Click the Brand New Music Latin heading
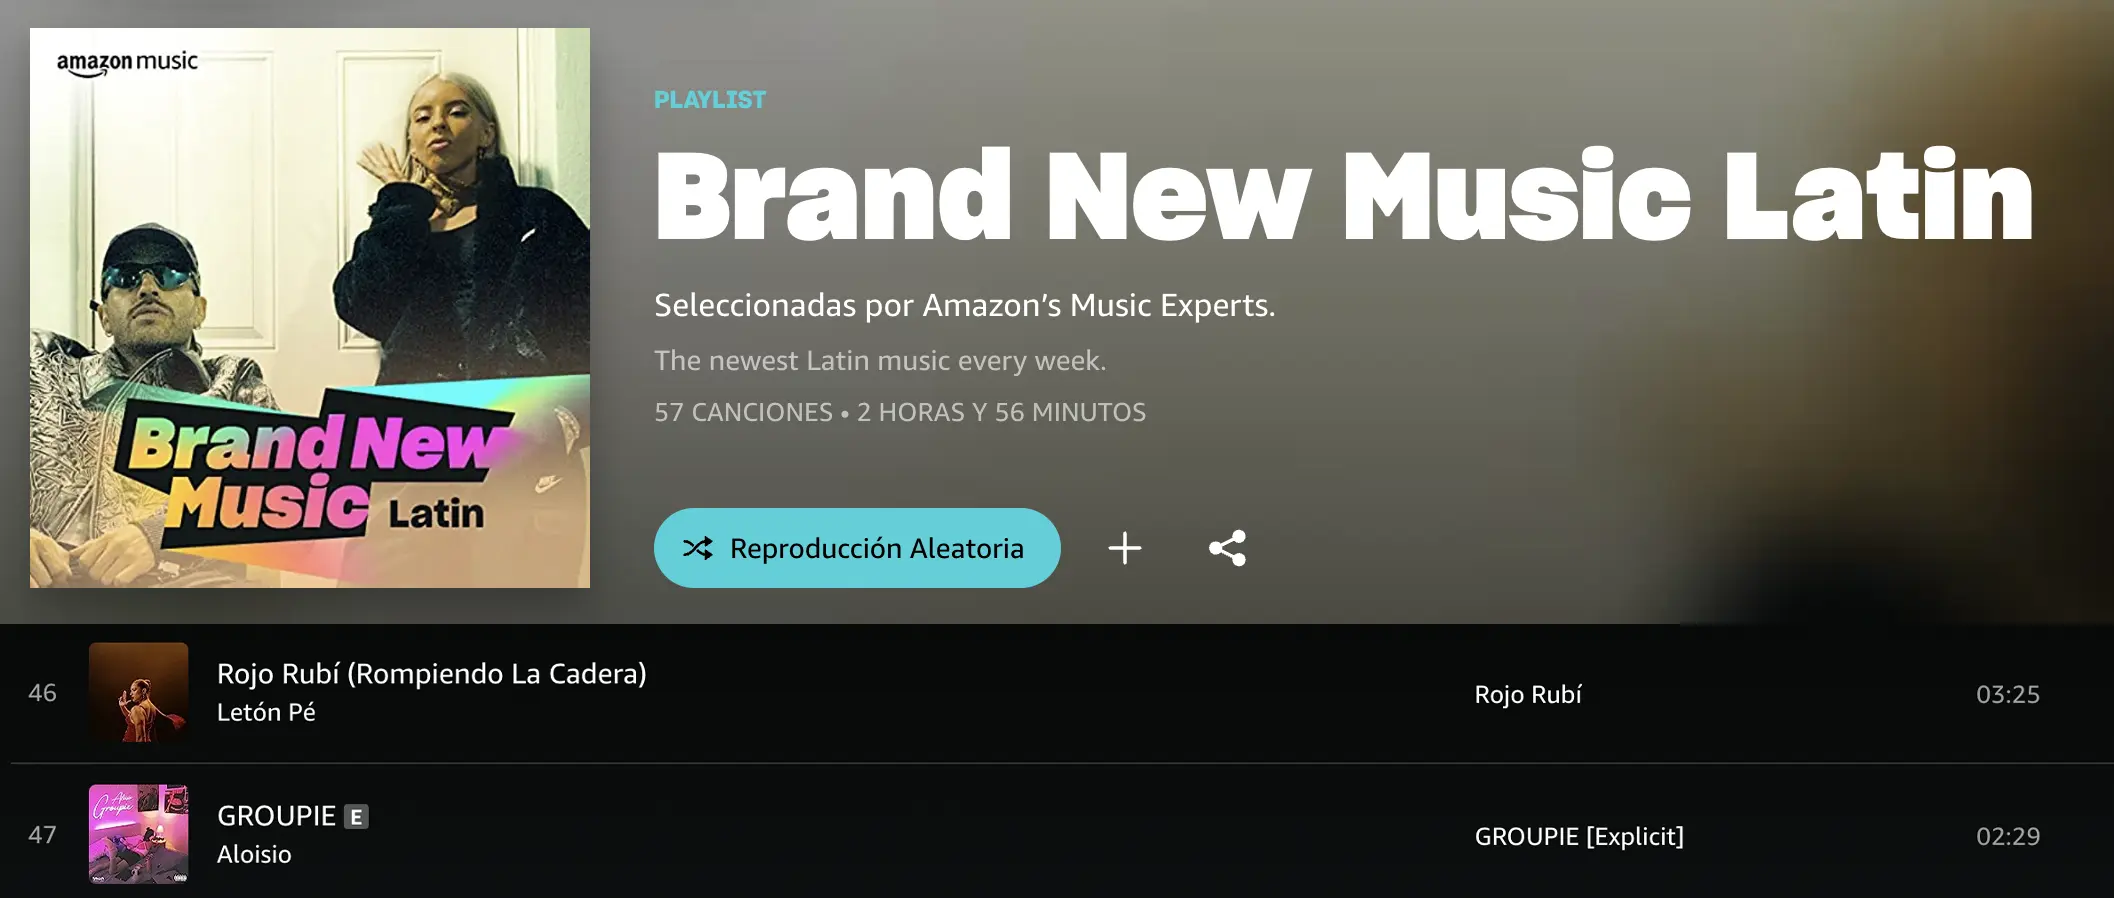 1344,195
